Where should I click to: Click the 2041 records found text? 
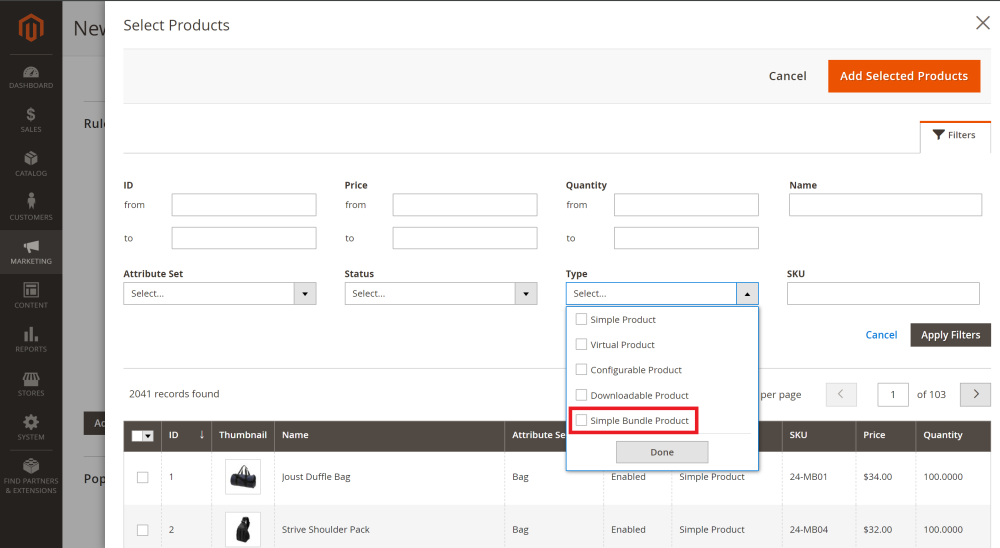coord(174,394)
